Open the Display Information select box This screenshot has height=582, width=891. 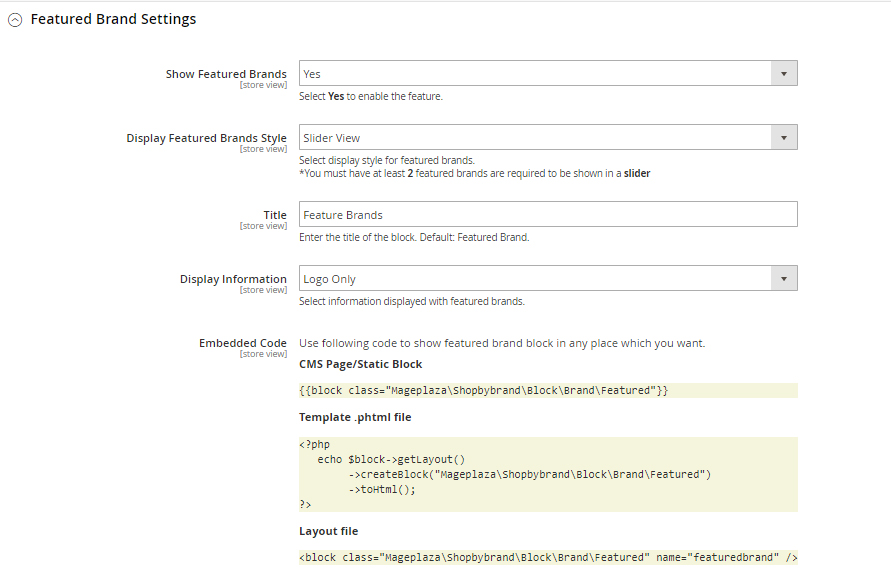(535, 279)
